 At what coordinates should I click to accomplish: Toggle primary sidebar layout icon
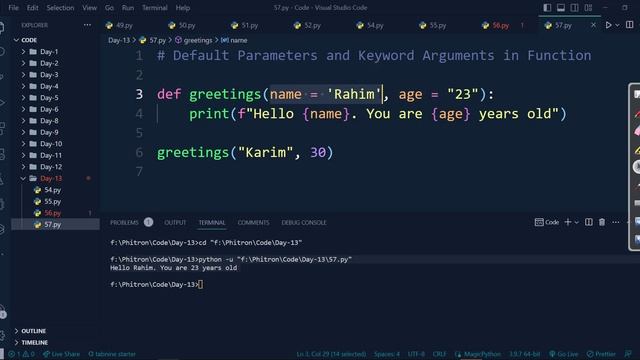[x=547, y=8]
